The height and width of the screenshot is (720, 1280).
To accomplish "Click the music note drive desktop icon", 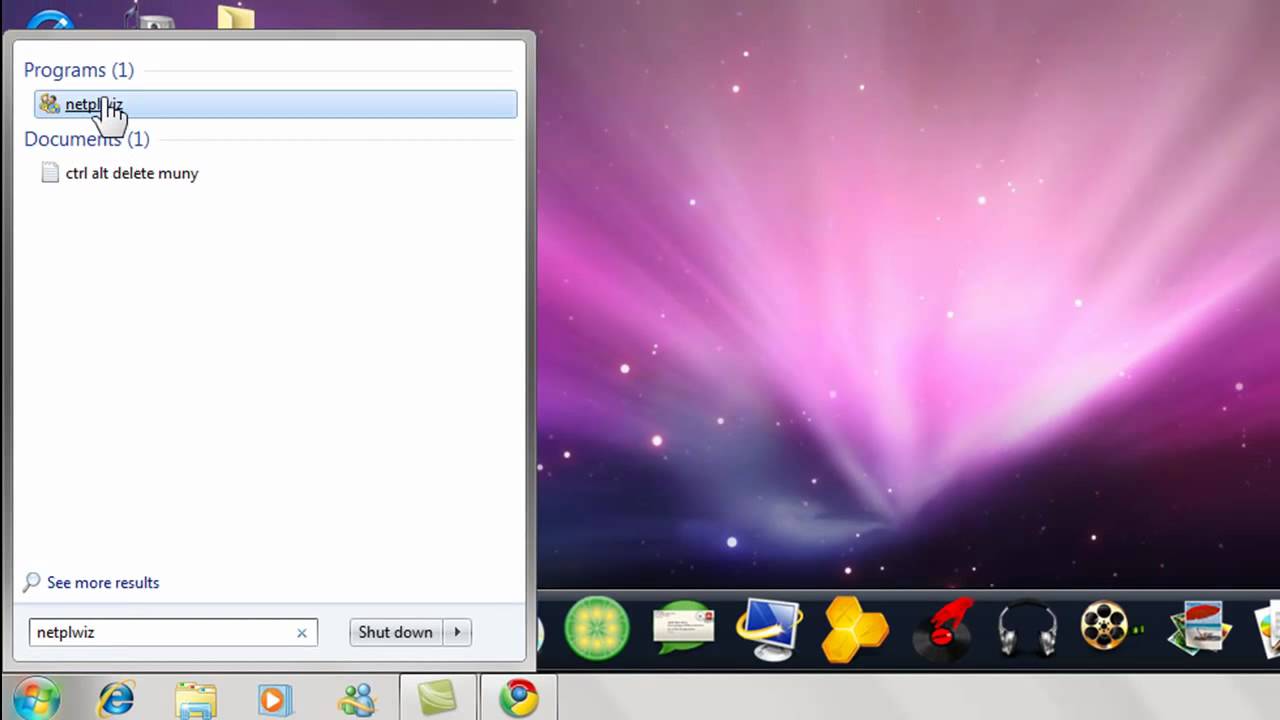I will coord(148,15).
